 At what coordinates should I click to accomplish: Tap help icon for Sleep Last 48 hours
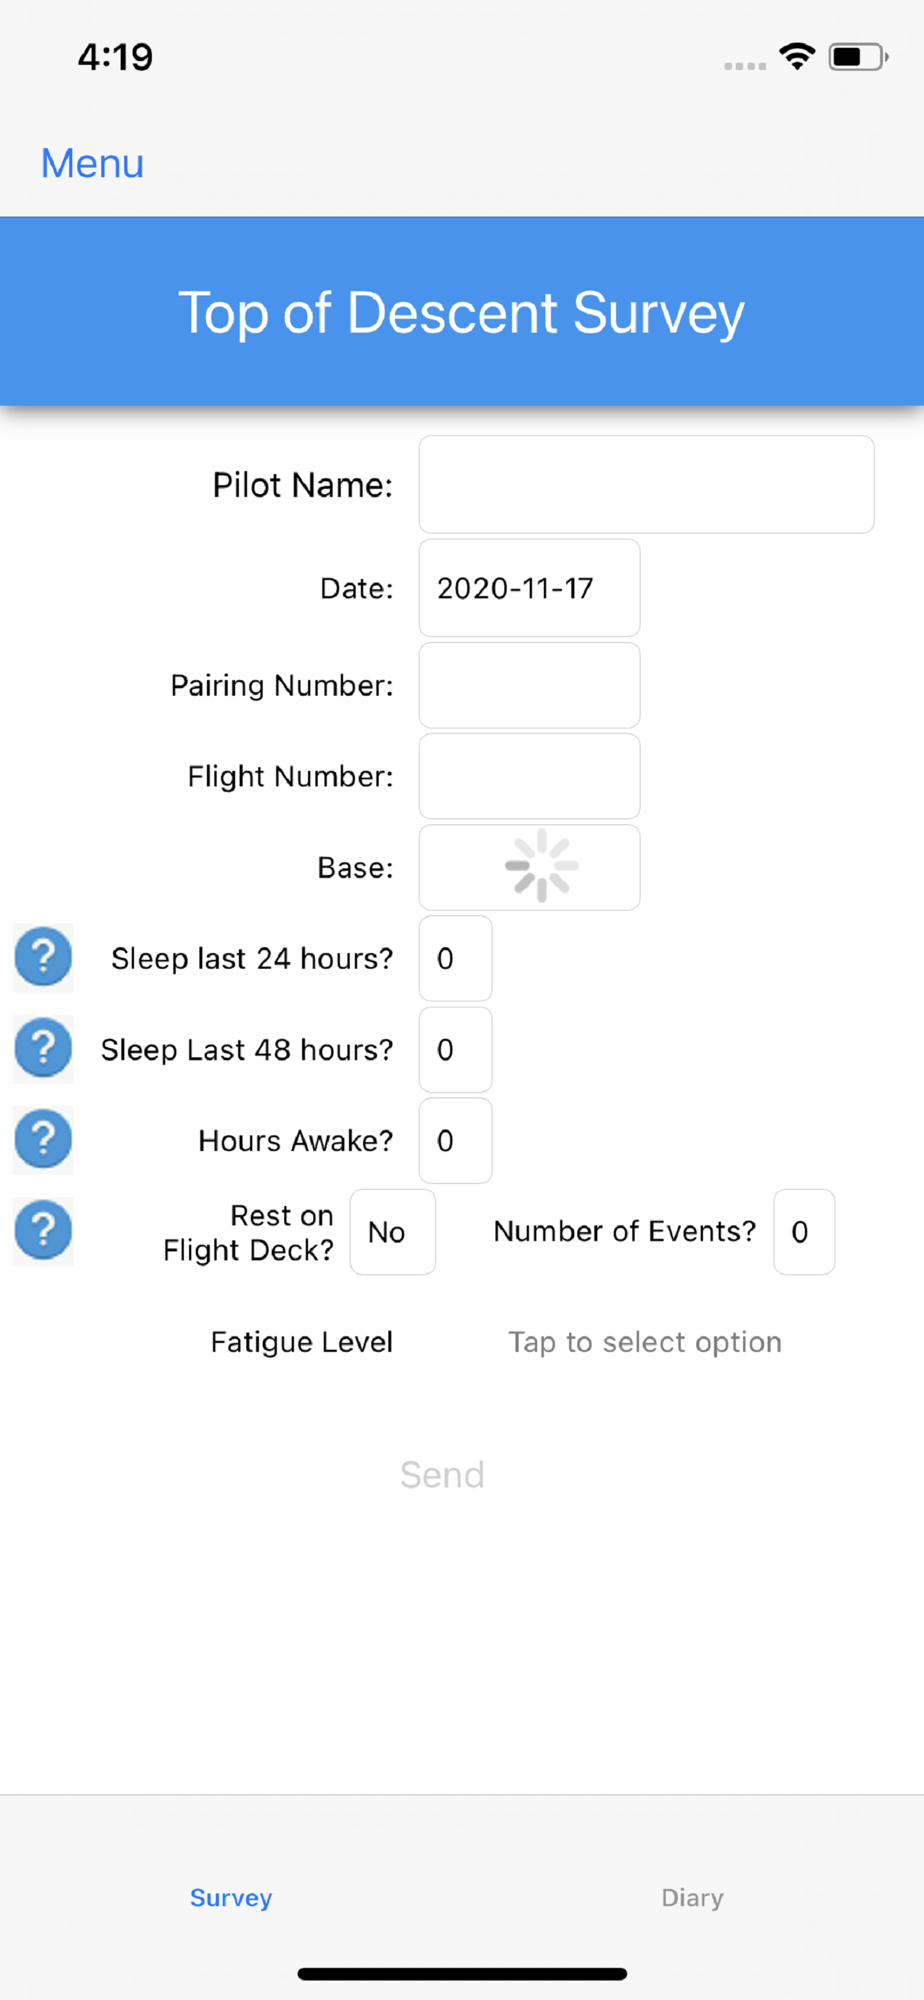pos(43,1048)
